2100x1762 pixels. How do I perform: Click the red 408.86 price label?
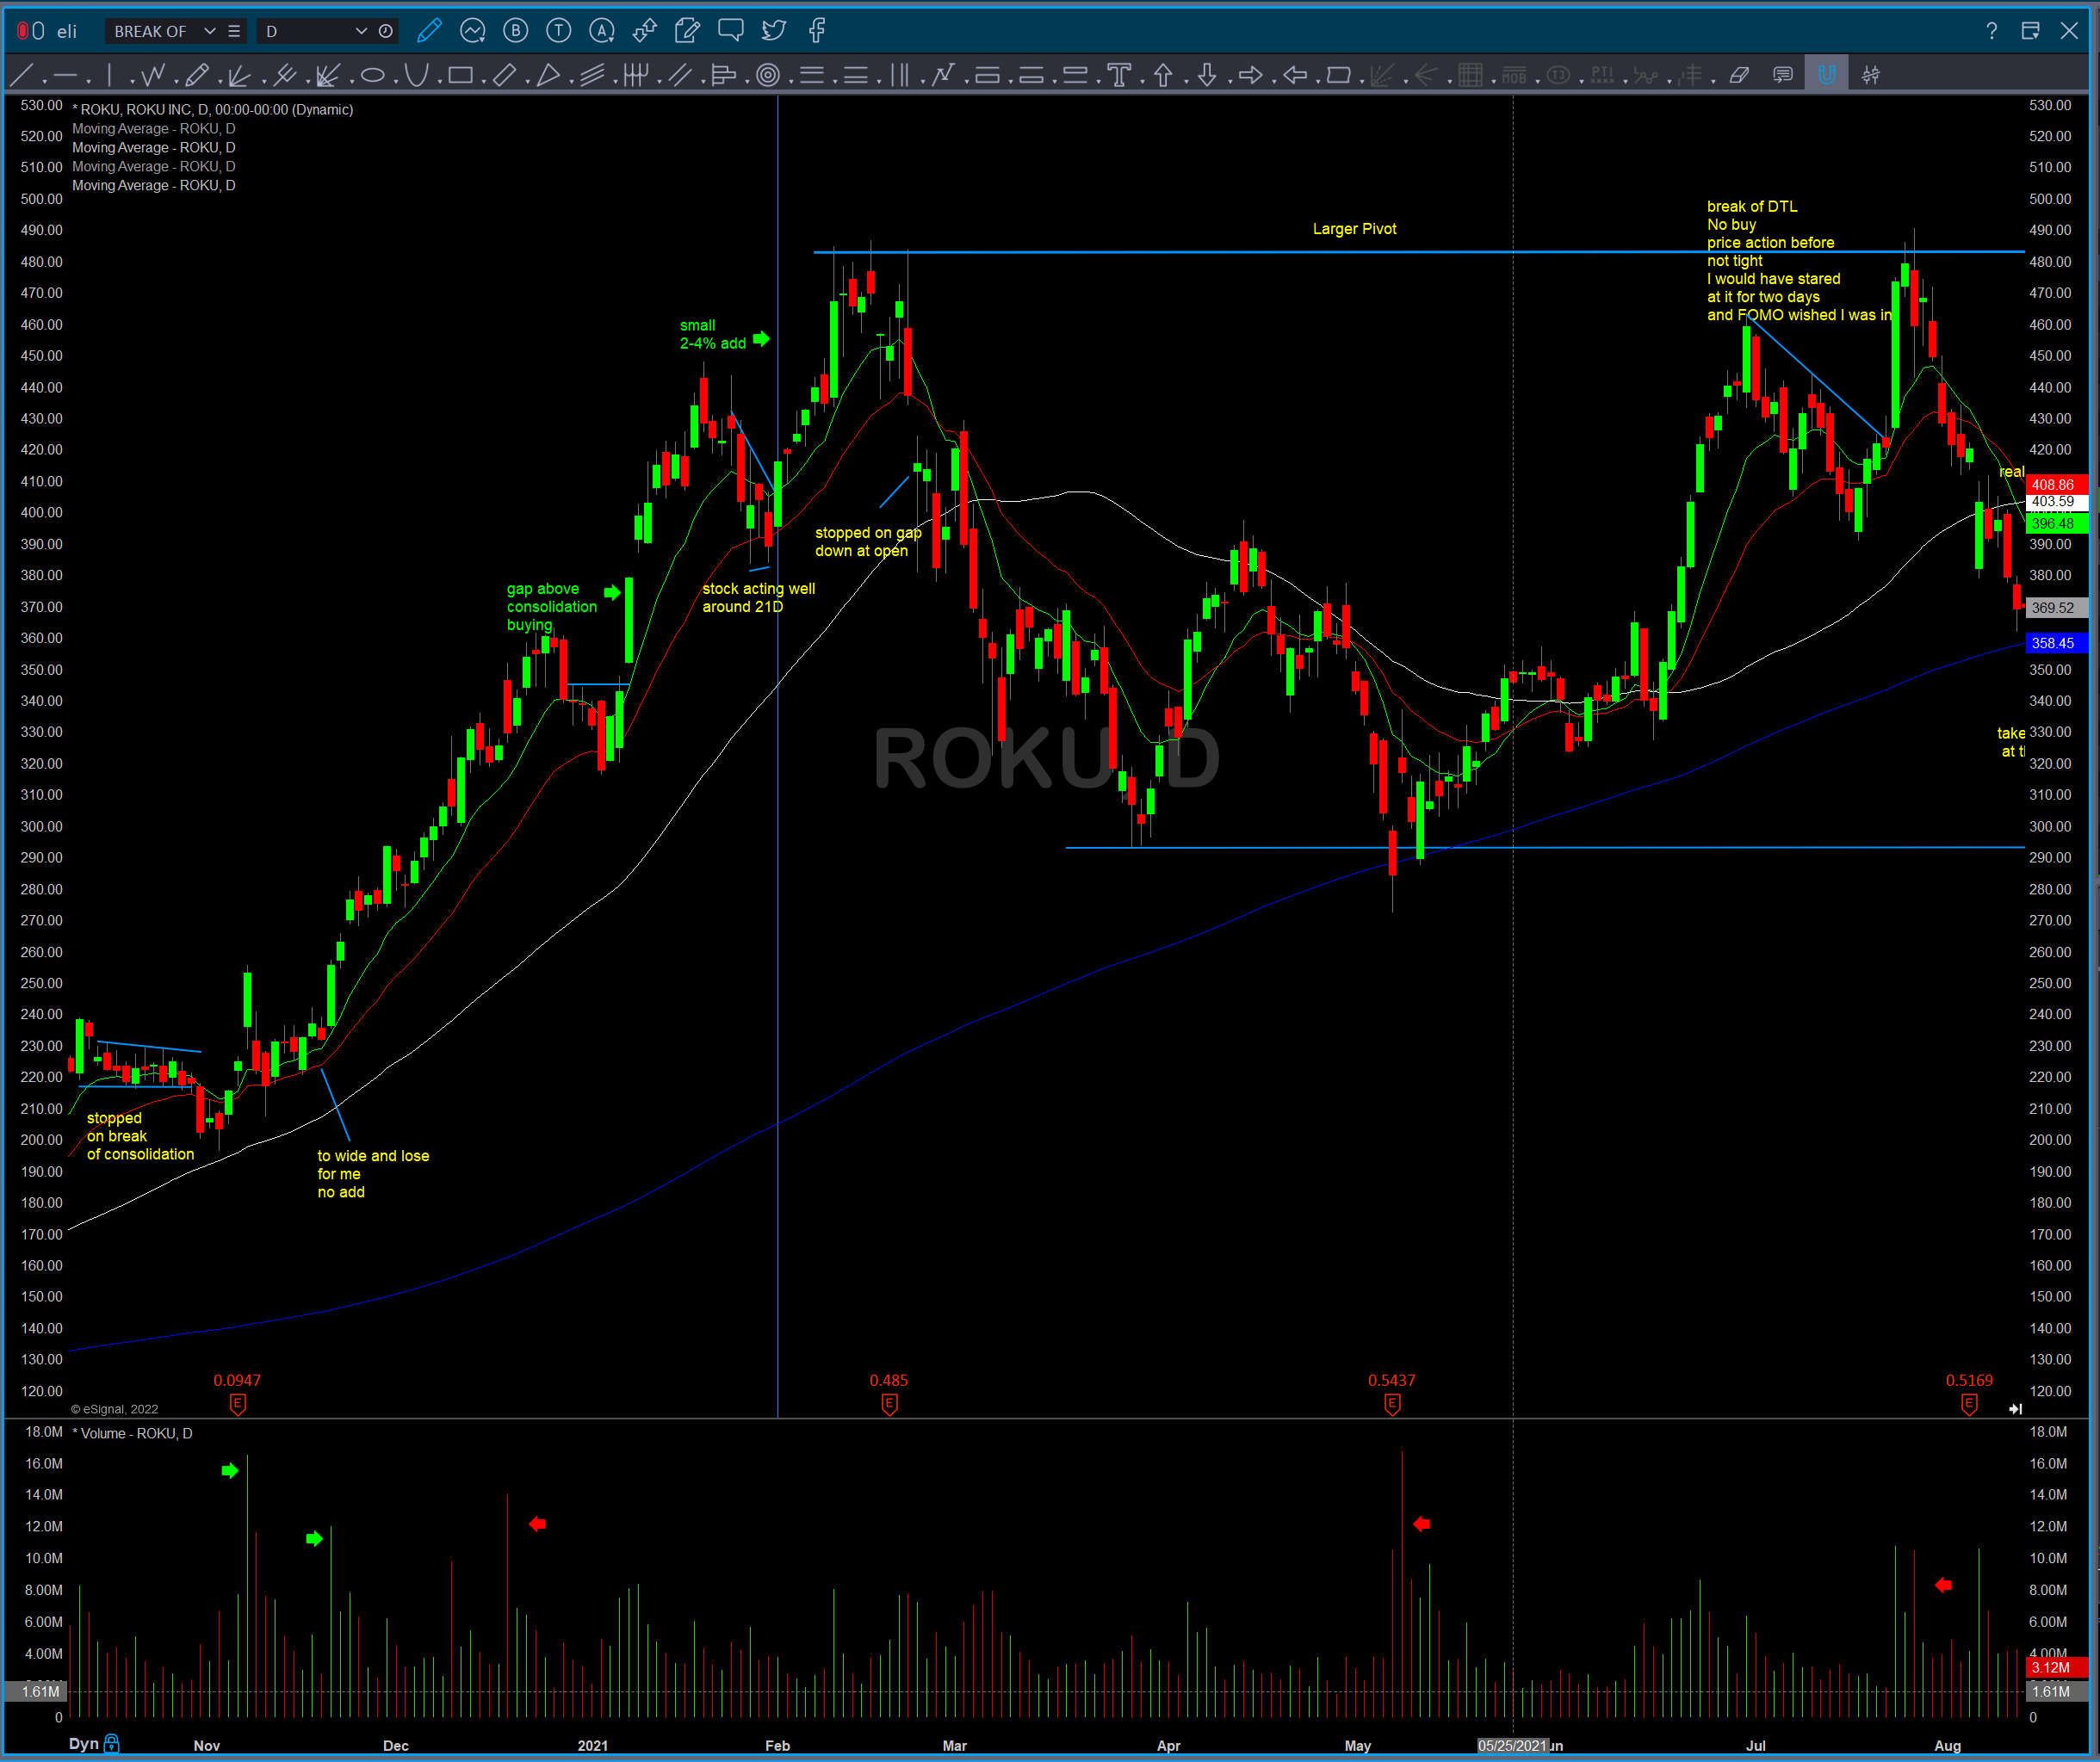tap(2057, 484)
